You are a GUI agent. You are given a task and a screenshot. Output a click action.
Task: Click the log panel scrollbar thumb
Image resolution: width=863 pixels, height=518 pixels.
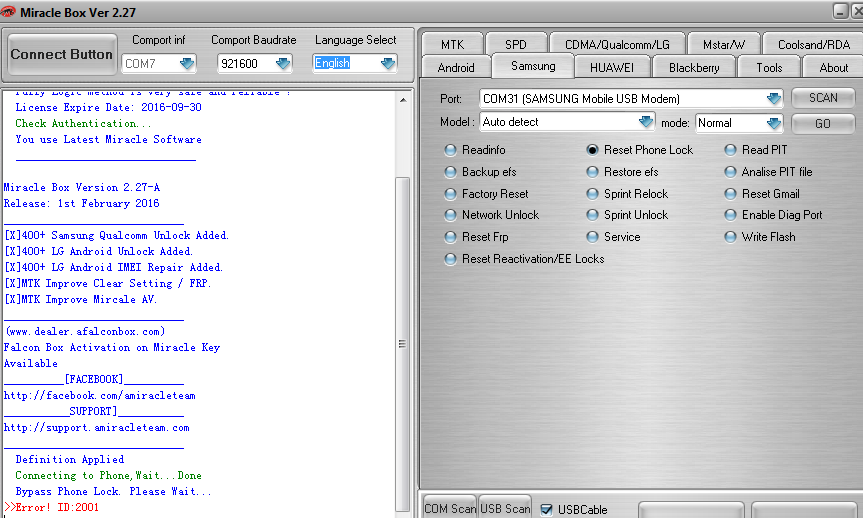402,344
